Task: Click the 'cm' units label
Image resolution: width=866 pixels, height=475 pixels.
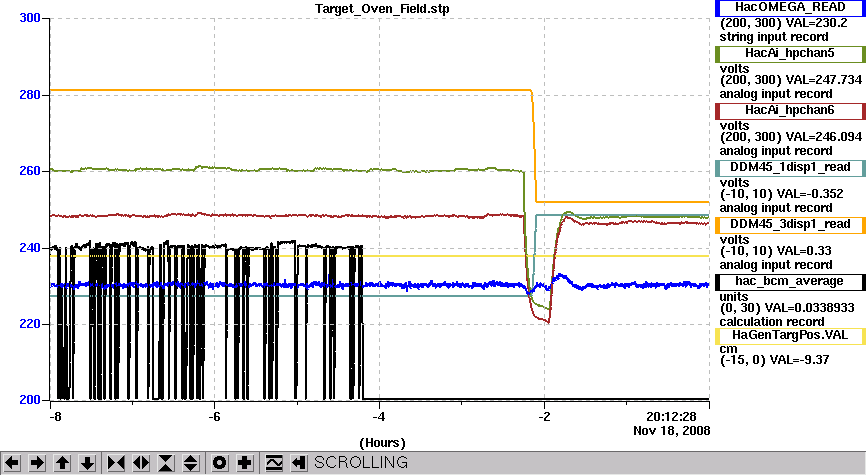Action: 728,349
